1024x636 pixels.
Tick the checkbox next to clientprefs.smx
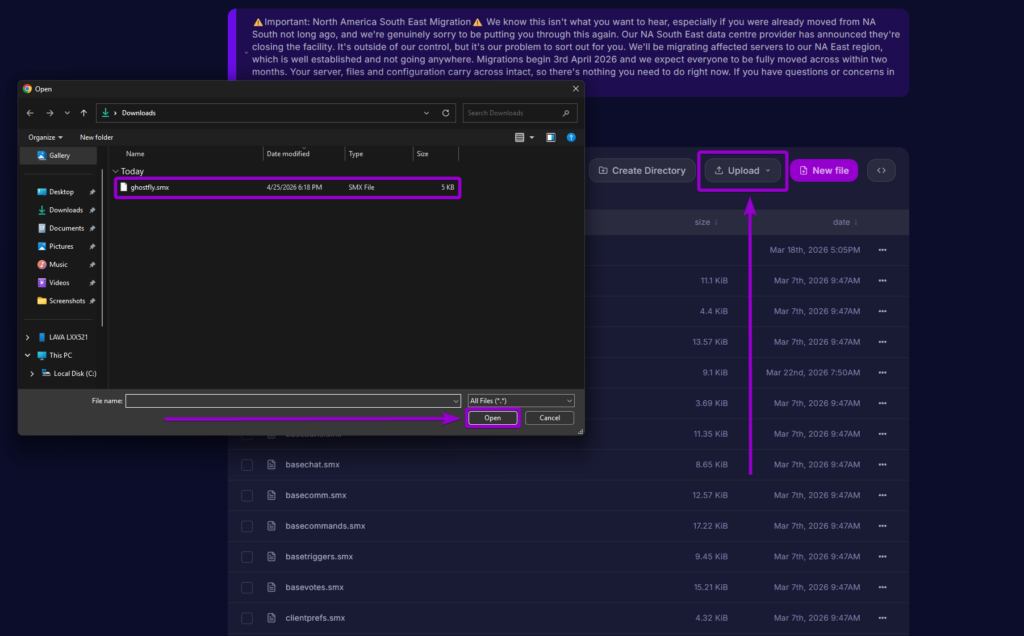click(246, 618)
